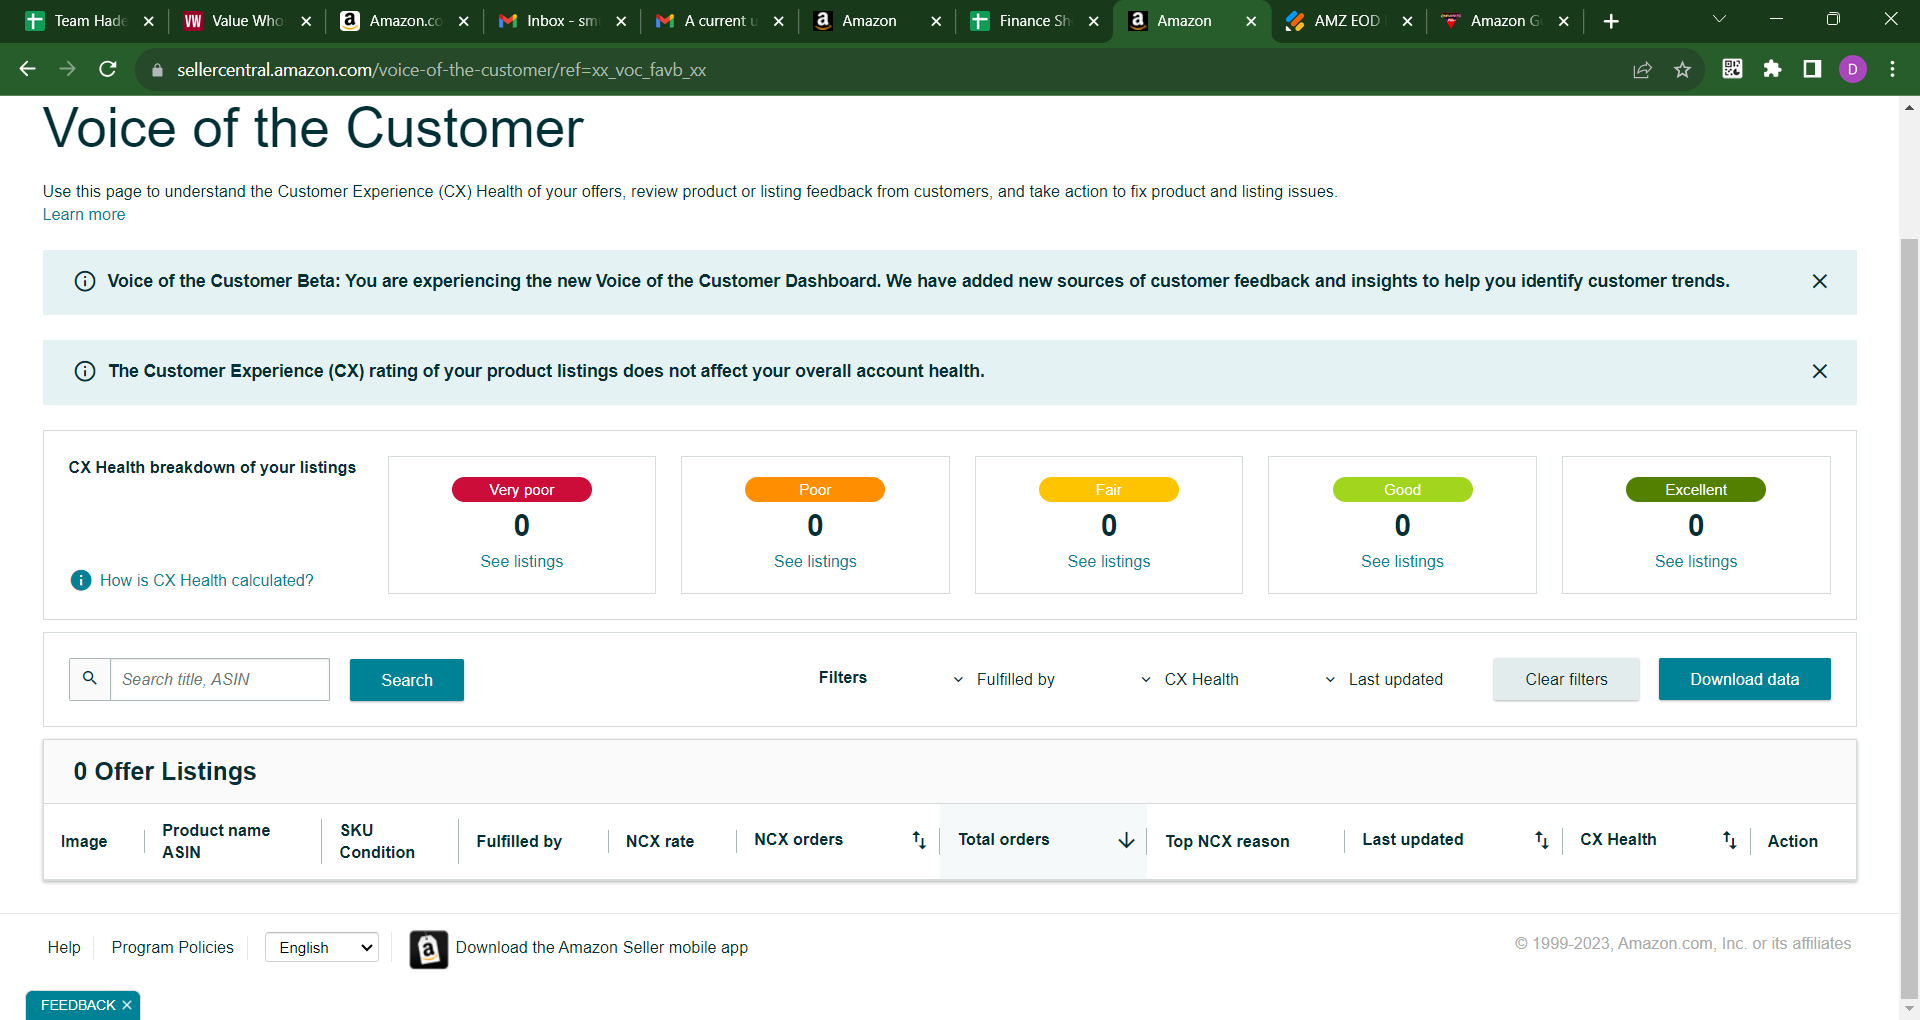Click the share page icon in address bar
Image resolution: width=1920 pixels, height=1020 pixels.
(x=1642, y=70)
